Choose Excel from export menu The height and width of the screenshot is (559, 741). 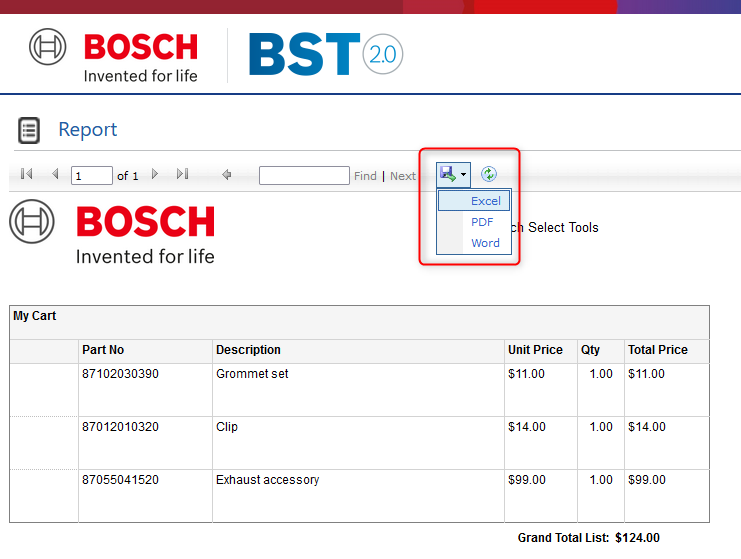click(x=485, y=201)
